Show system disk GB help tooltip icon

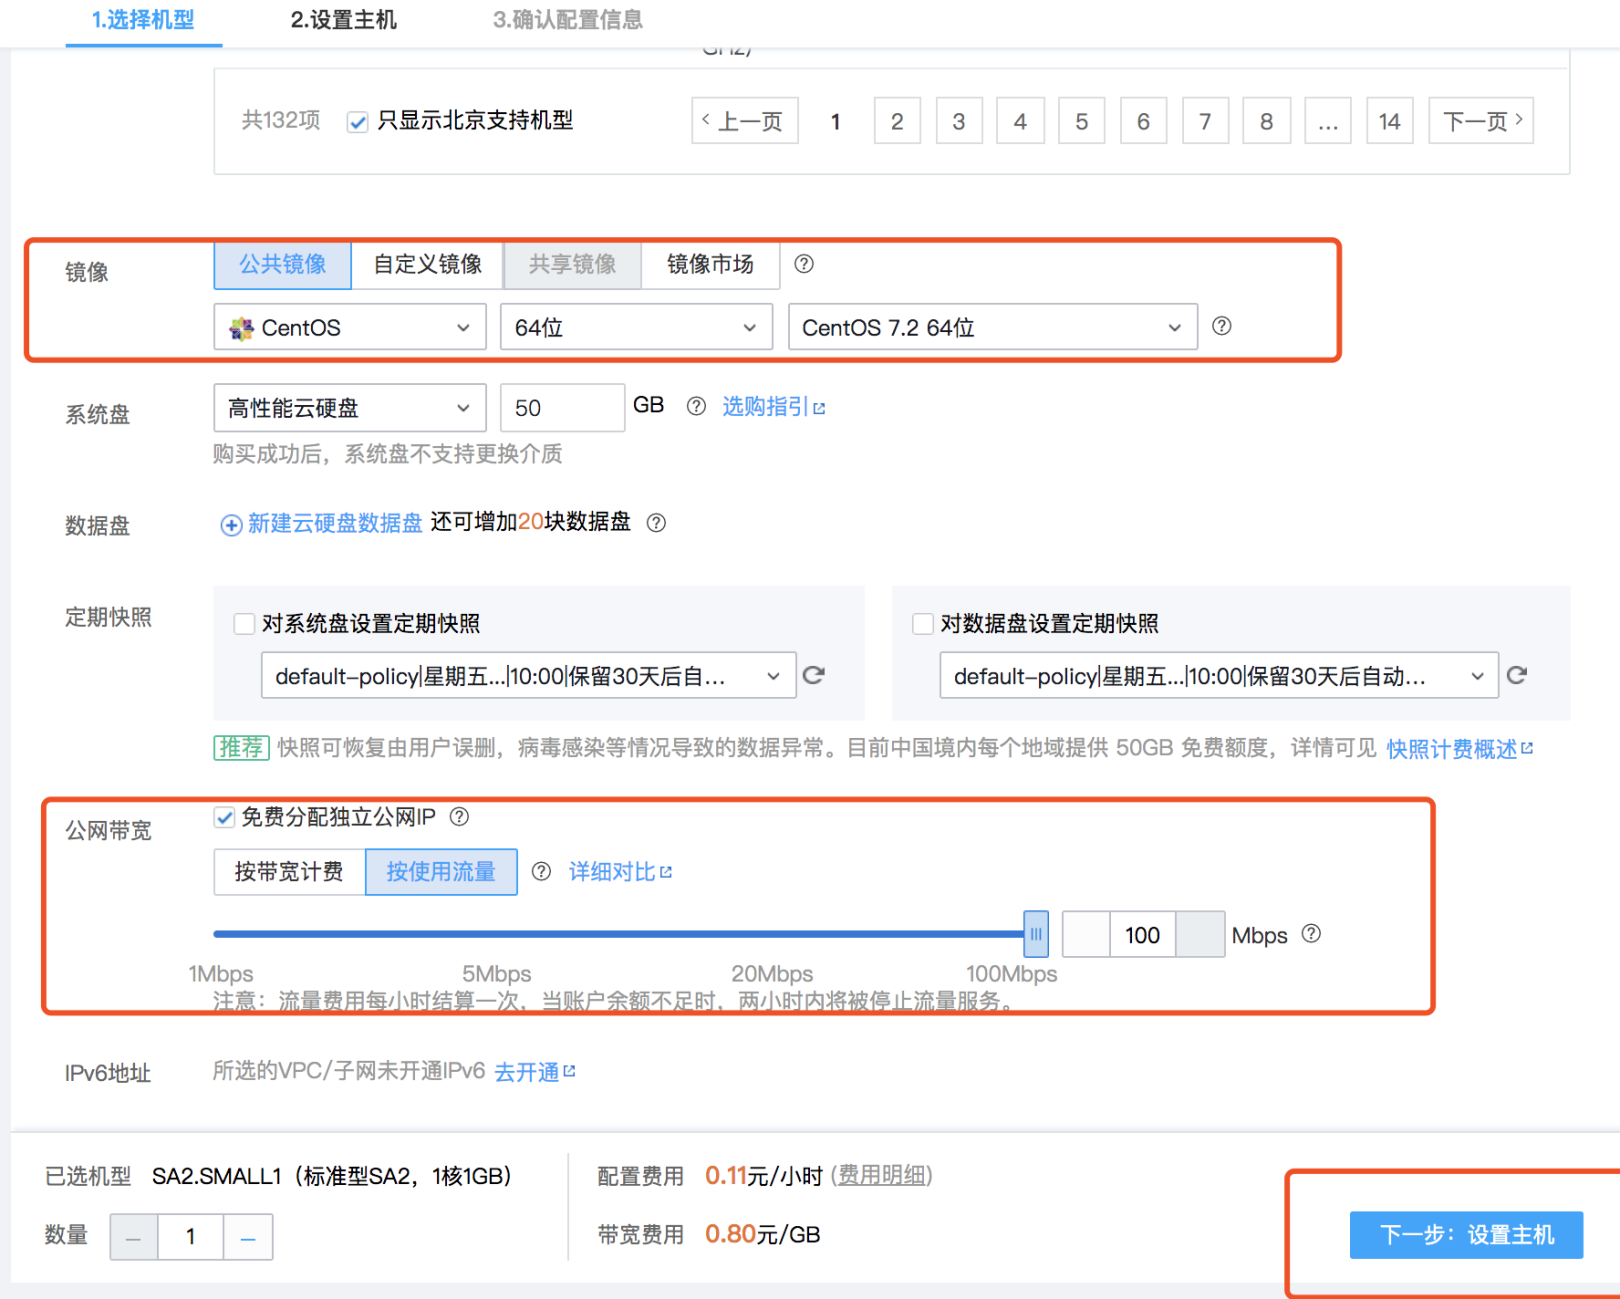[x=696, y=406]
